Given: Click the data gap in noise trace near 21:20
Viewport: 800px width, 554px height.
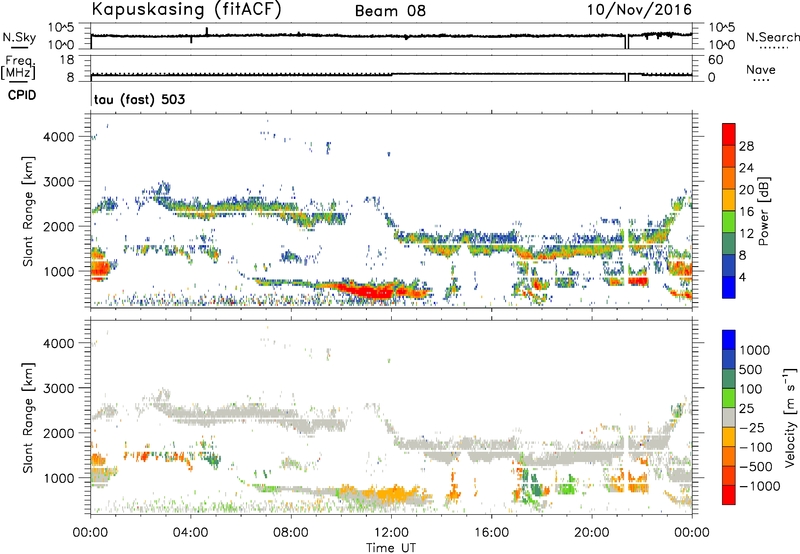Looking at the screenshot, I should [x=627, y=42].
